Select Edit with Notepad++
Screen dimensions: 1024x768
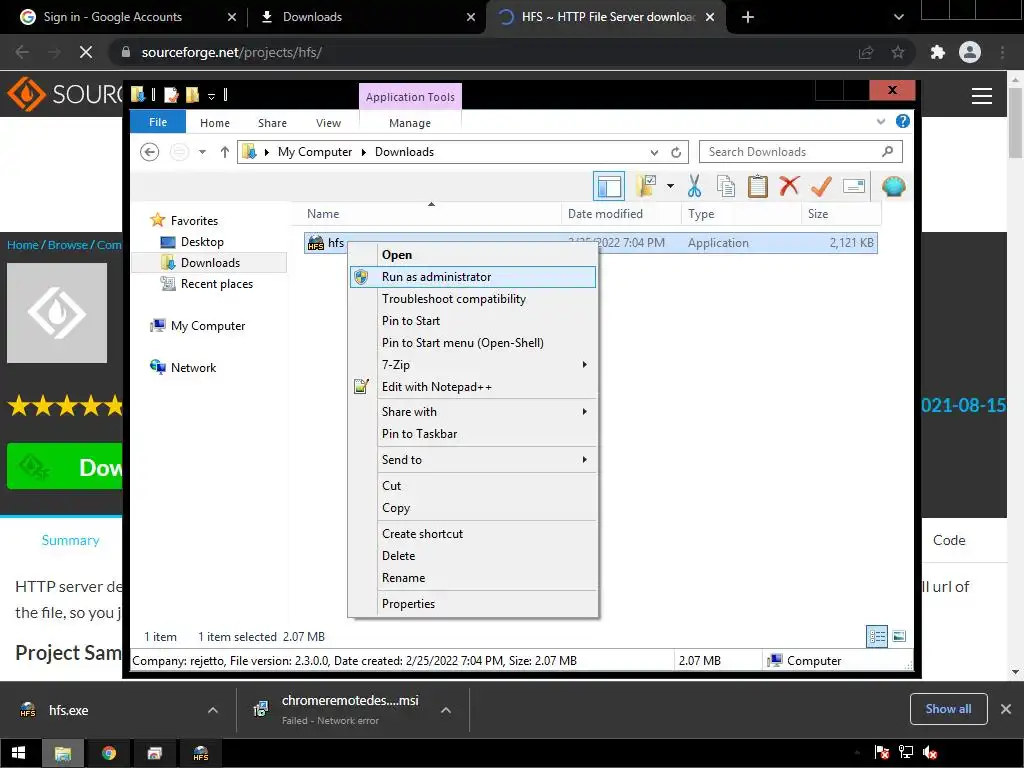(473, 387)
